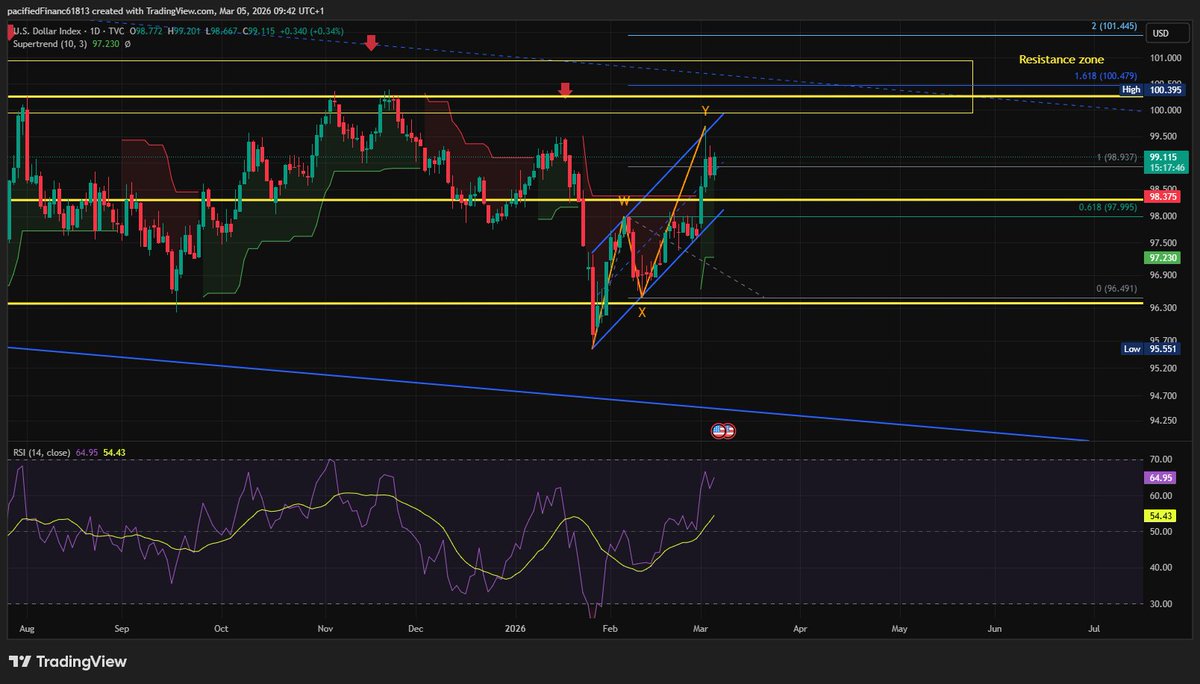This screenshot has width=1200, height=684.
Task: Click the yellow 54.43 RSI MA label
Action: tap(1161, 515)
